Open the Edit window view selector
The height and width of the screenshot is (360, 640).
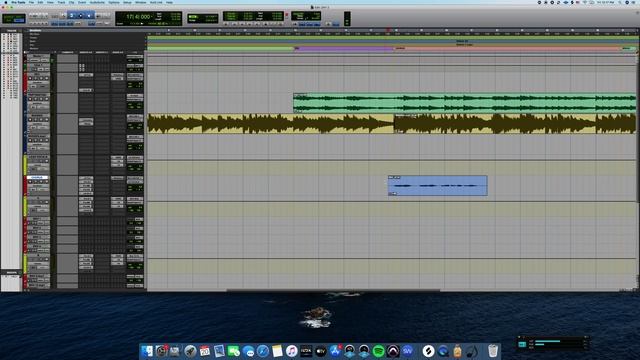point(26,52)
